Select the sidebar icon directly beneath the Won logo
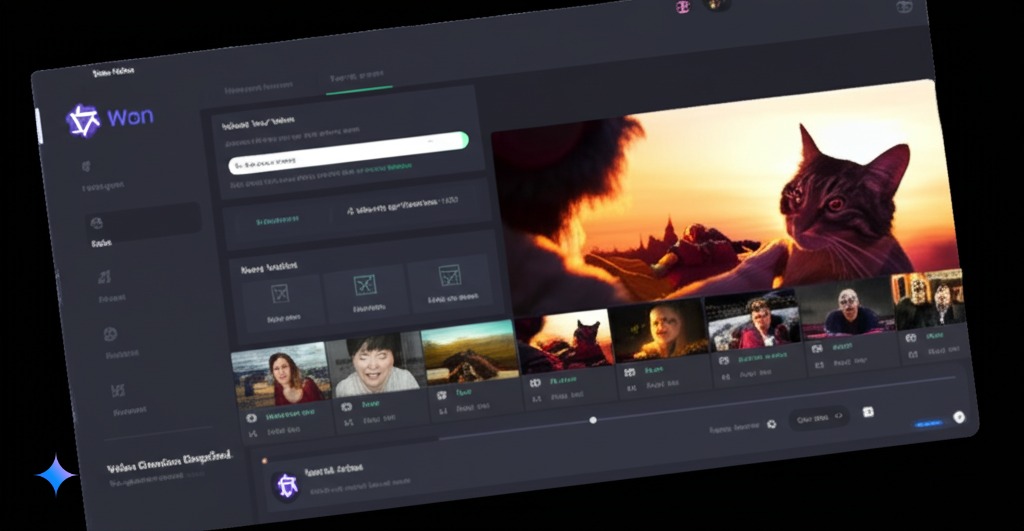 point(86,167)
